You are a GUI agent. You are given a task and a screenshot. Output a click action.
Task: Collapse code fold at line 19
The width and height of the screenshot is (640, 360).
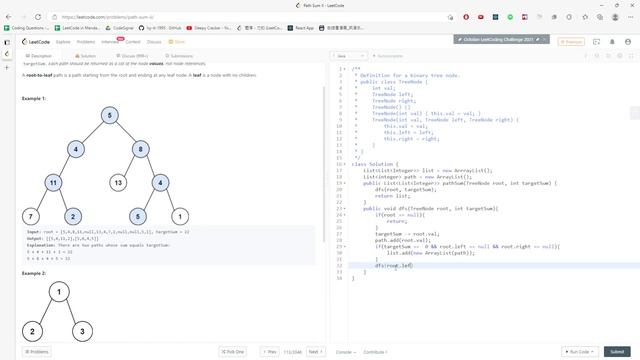tap(345, 183)
